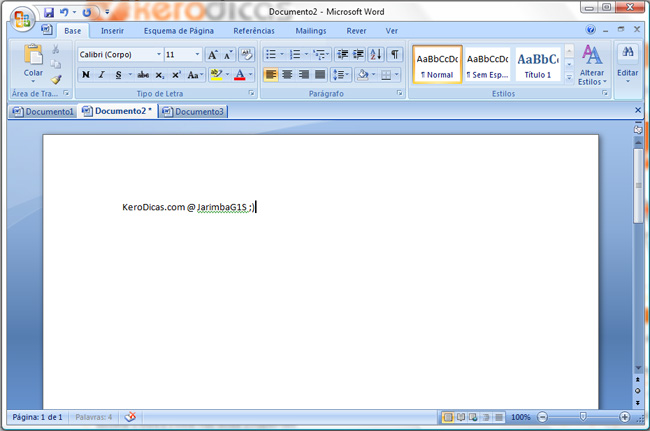Create a numbered list

295,54
